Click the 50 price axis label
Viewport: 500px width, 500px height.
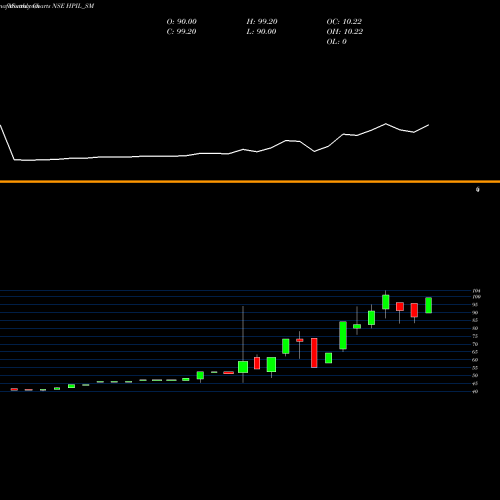tap(475, 376)
